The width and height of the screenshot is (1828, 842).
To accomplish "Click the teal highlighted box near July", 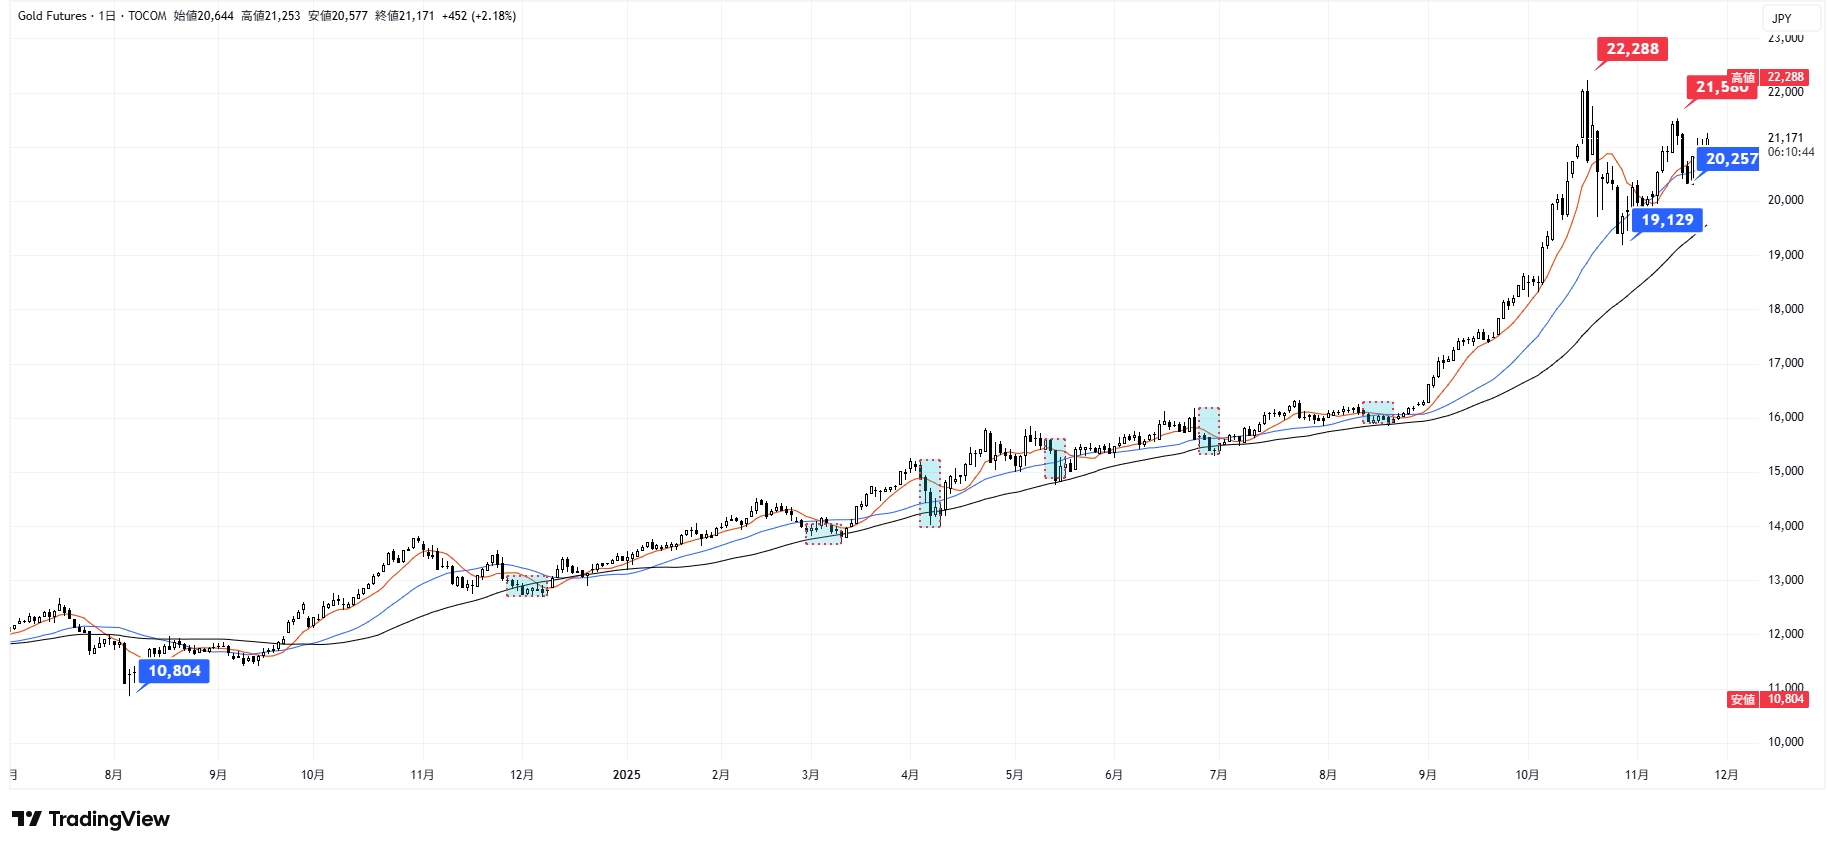I will [x=1208, y=431].
